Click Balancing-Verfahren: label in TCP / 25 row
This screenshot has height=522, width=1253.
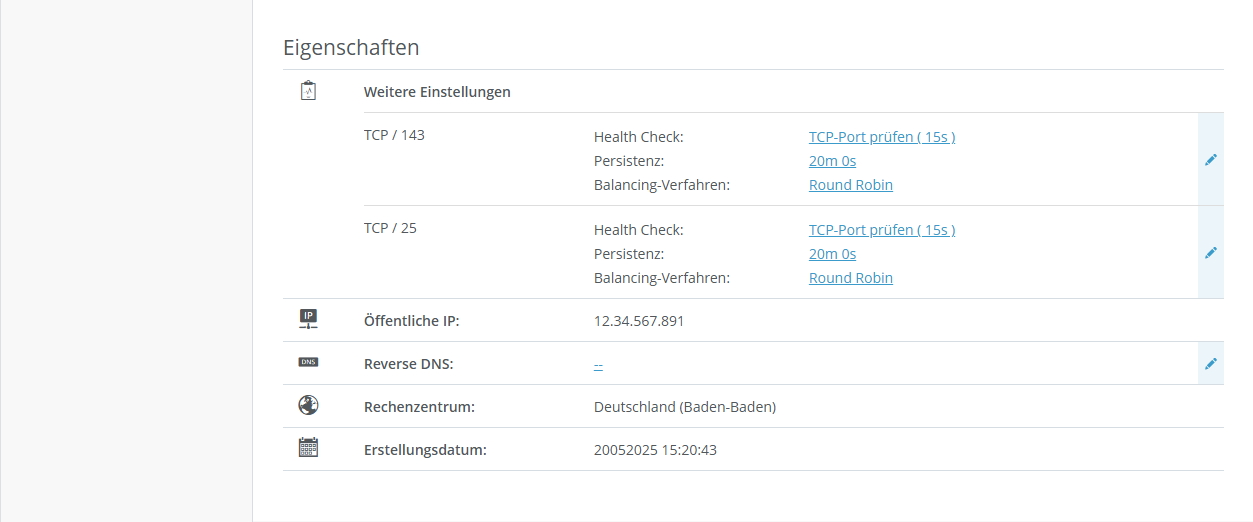662,278
